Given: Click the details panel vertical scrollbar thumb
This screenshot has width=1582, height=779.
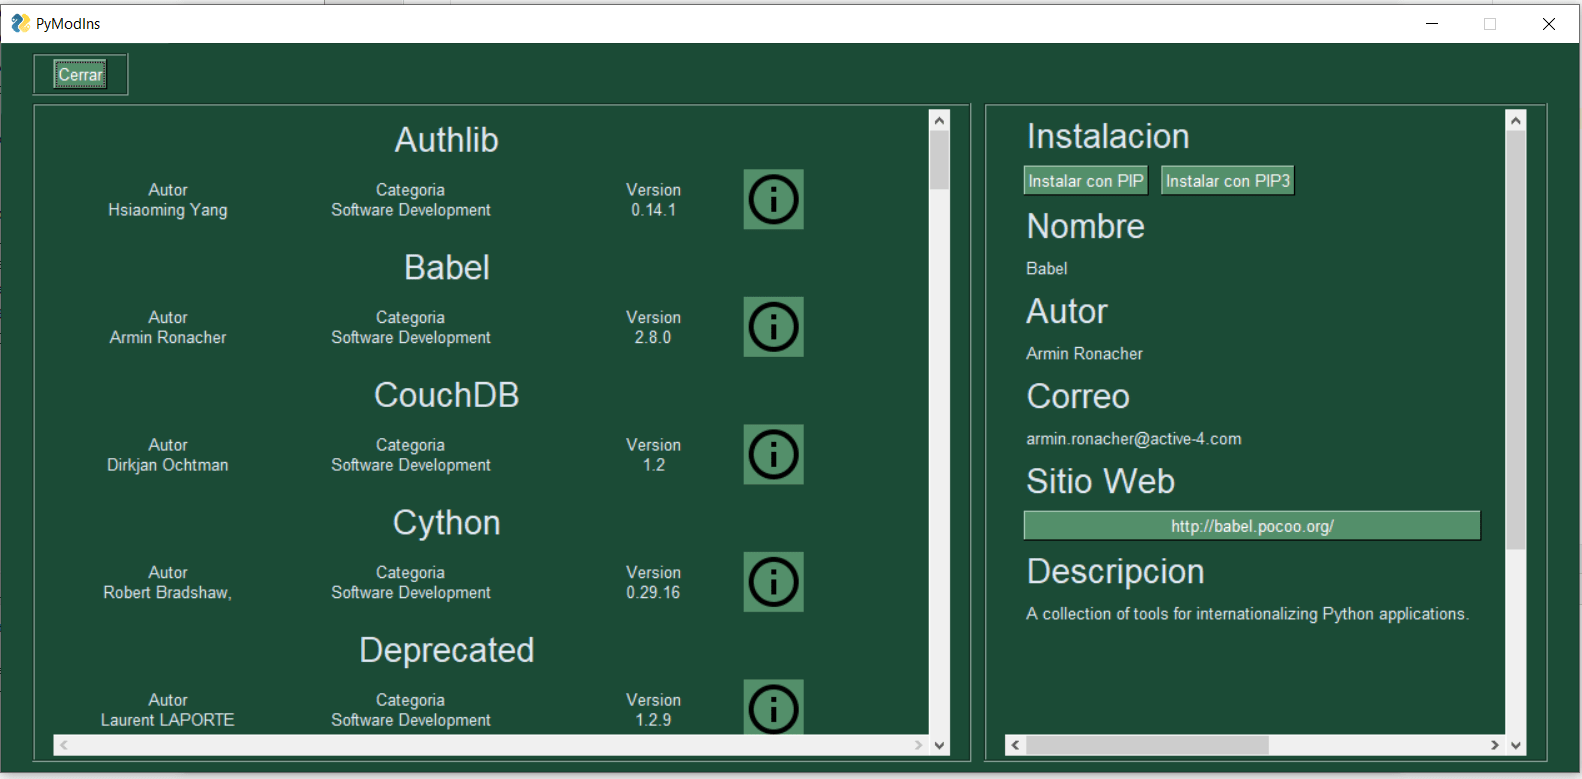Looking at the screenshot, I should tap(1516, 340).
